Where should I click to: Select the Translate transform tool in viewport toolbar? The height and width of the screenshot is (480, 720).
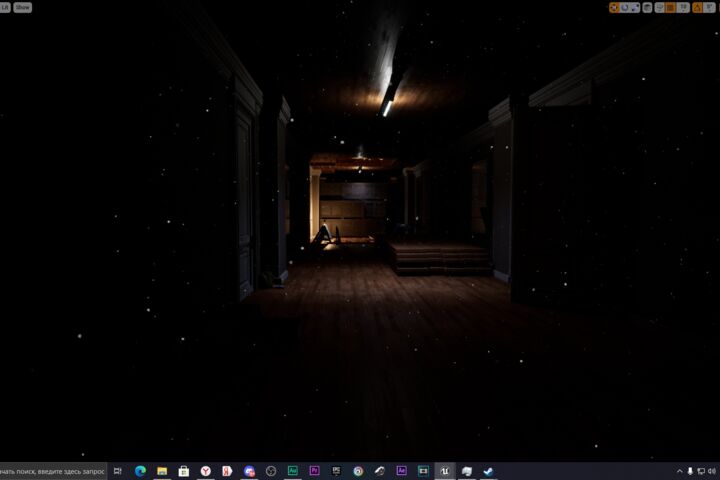click(x=614, y=7)
